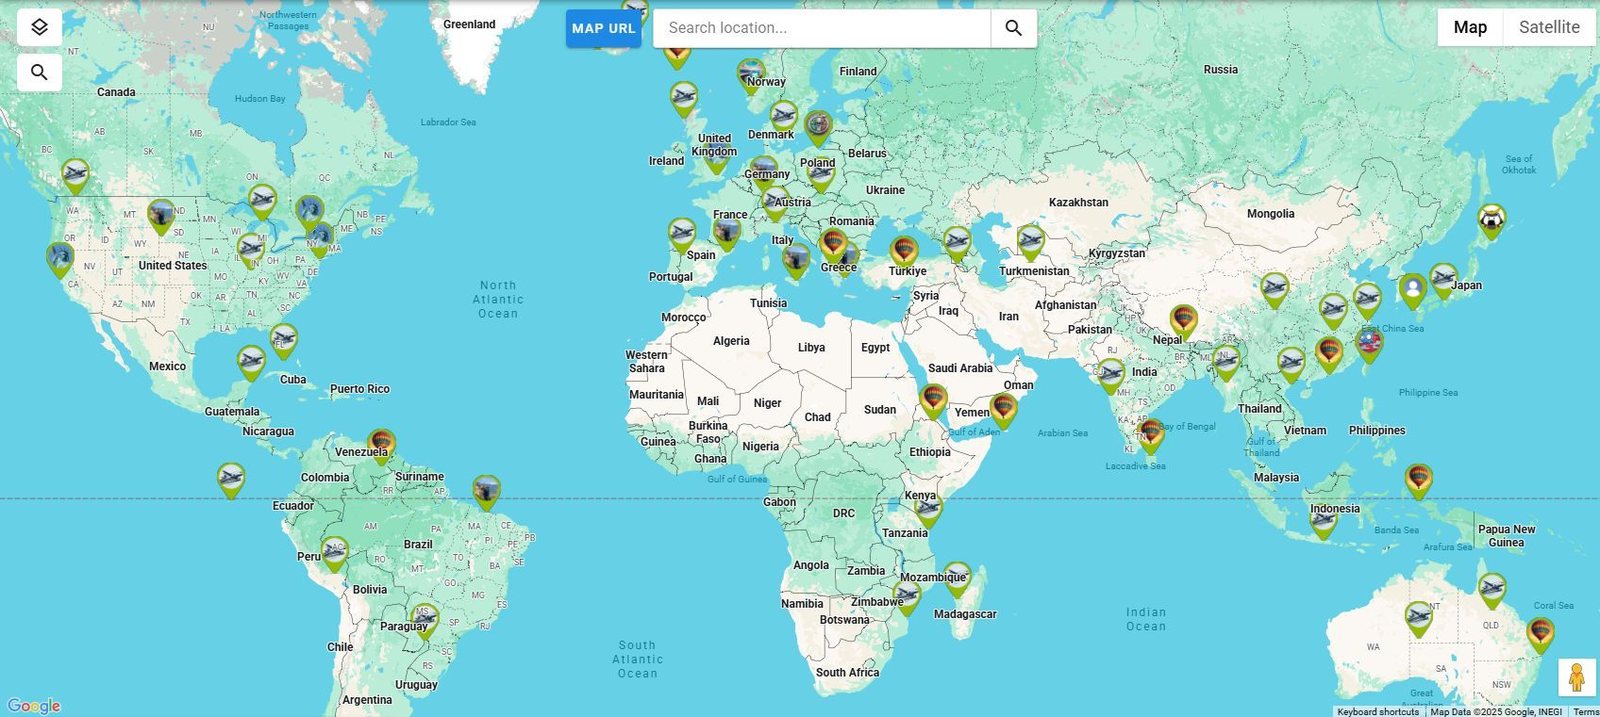The width and height of the screenshot is (1600, 717).
Task: Select the US flag marker near Taiwan
Action: 1370,344
